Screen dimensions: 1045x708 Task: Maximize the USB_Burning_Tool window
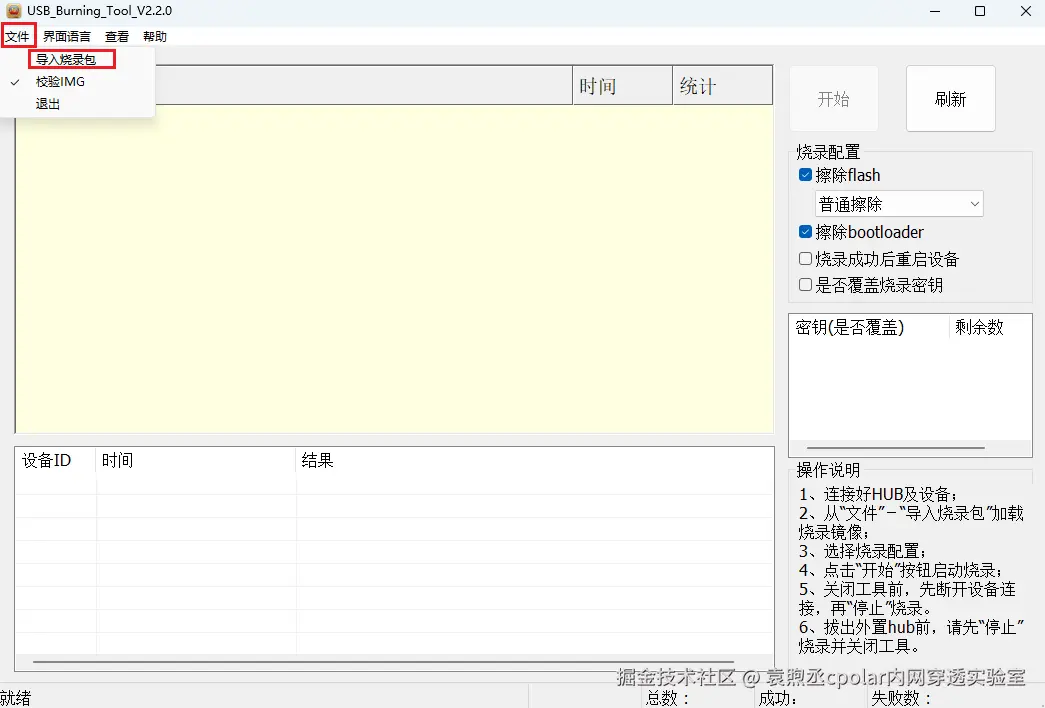[980, 11]
